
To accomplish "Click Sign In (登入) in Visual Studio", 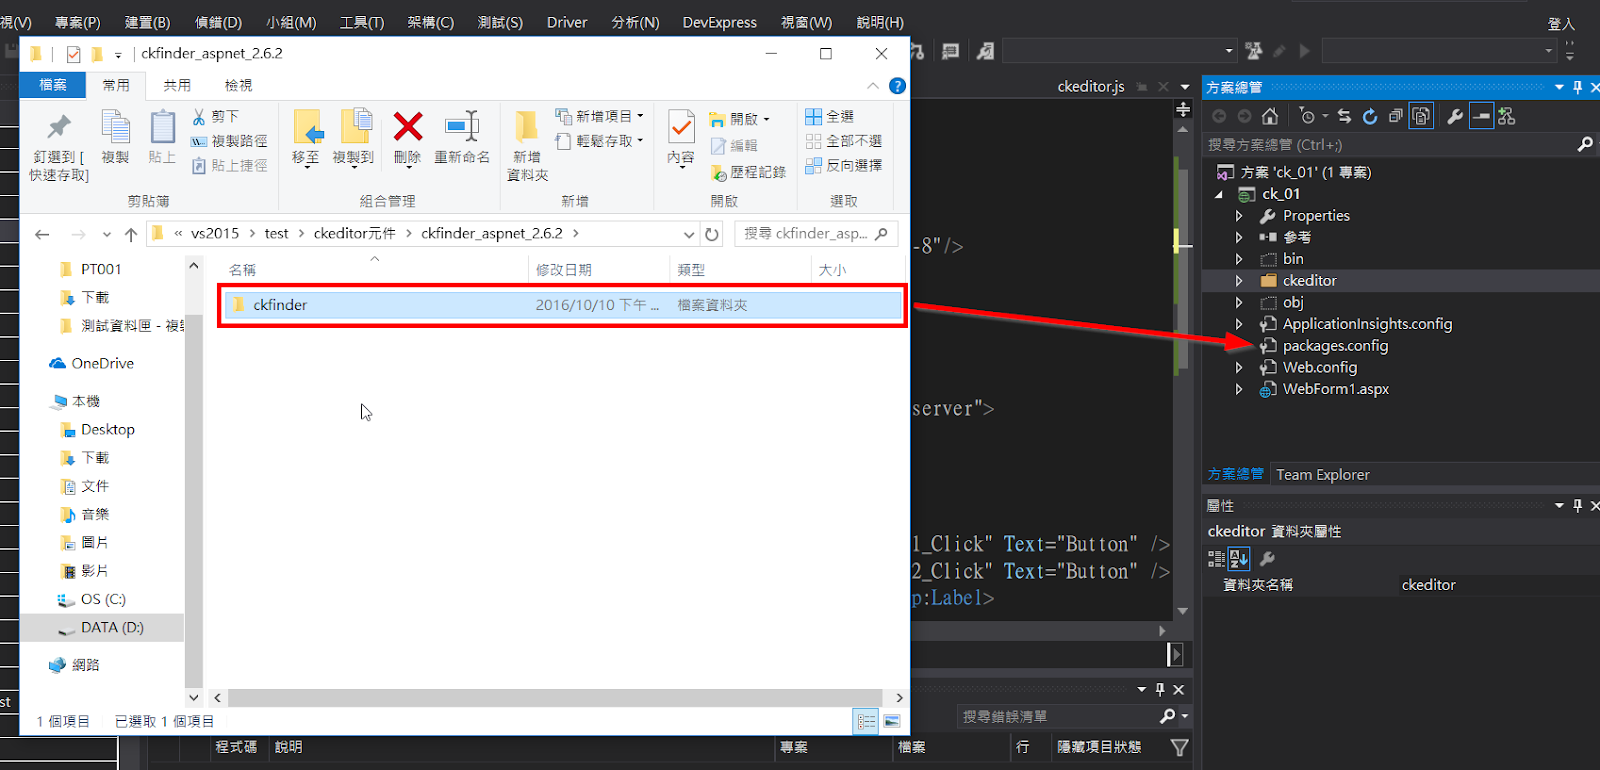I will tap(1561, 23).
